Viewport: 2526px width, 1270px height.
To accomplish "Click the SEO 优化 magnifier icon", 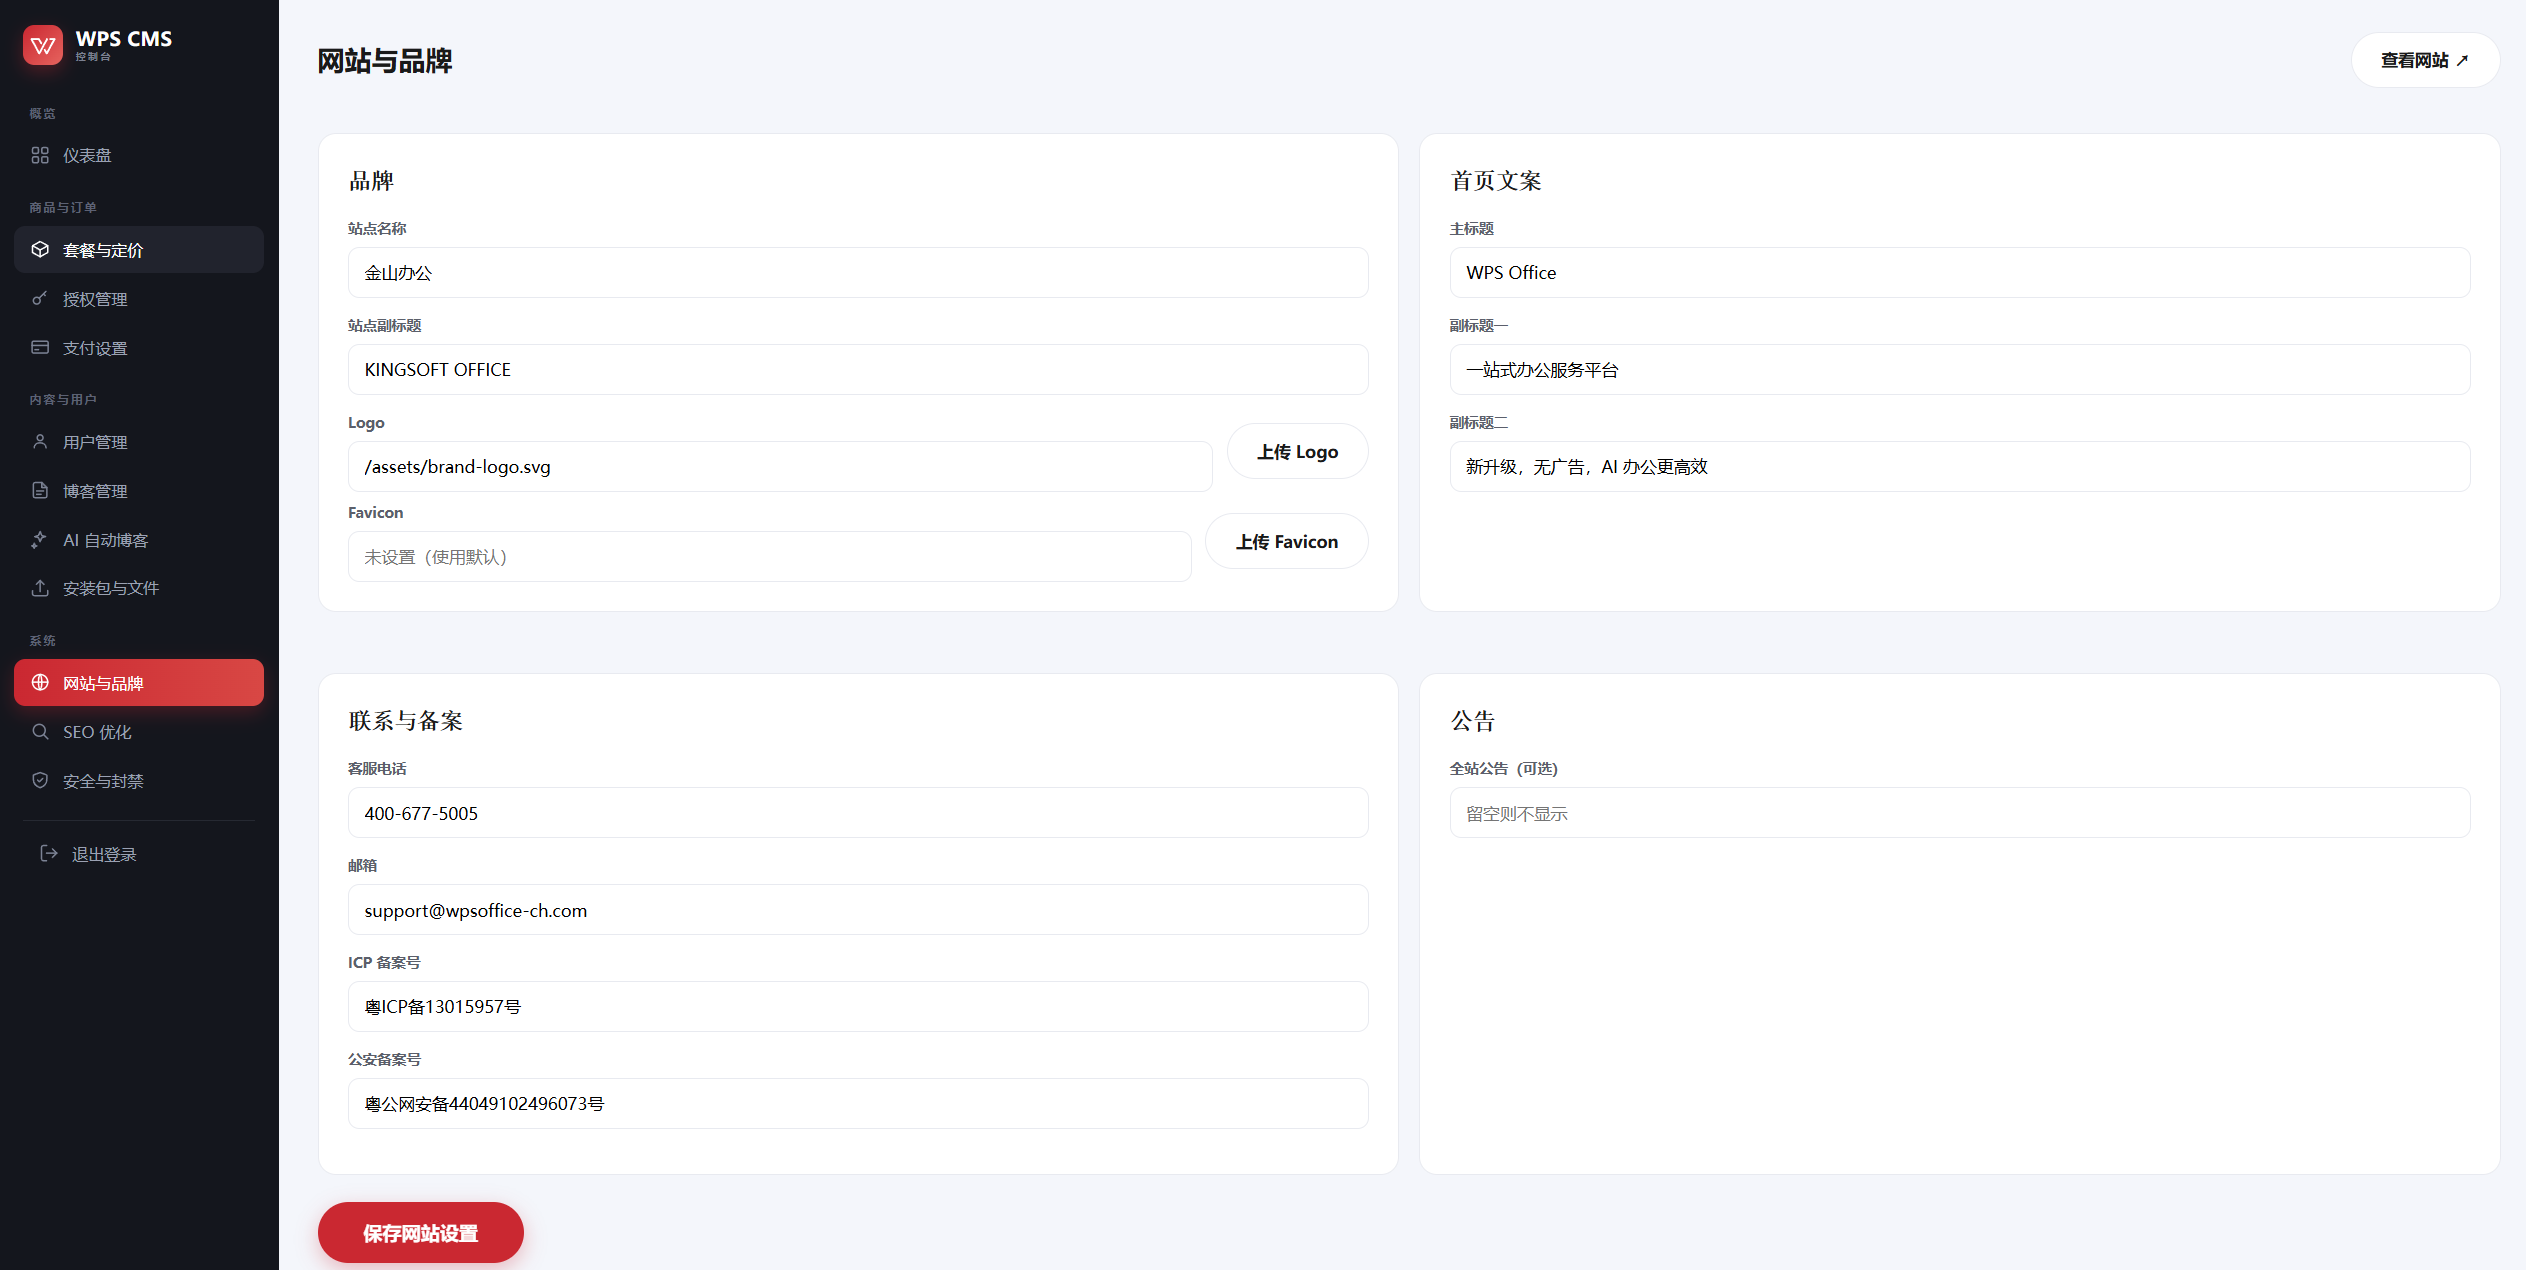I will click(40, 731).
